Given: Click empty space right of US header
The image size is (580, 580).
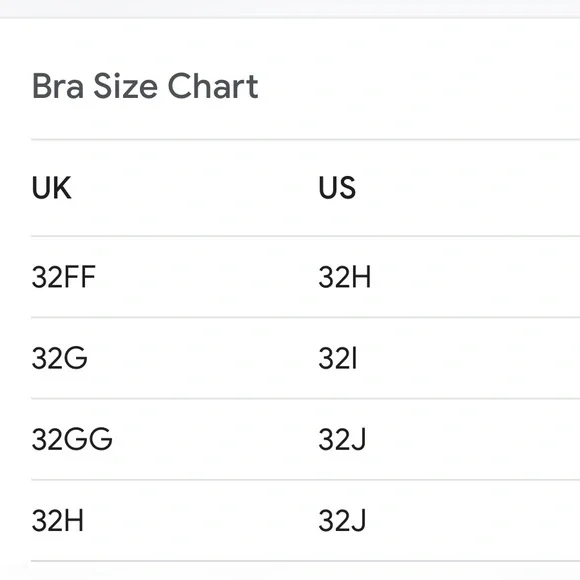Looking at the screenshot, I should (x=468, y=188).
